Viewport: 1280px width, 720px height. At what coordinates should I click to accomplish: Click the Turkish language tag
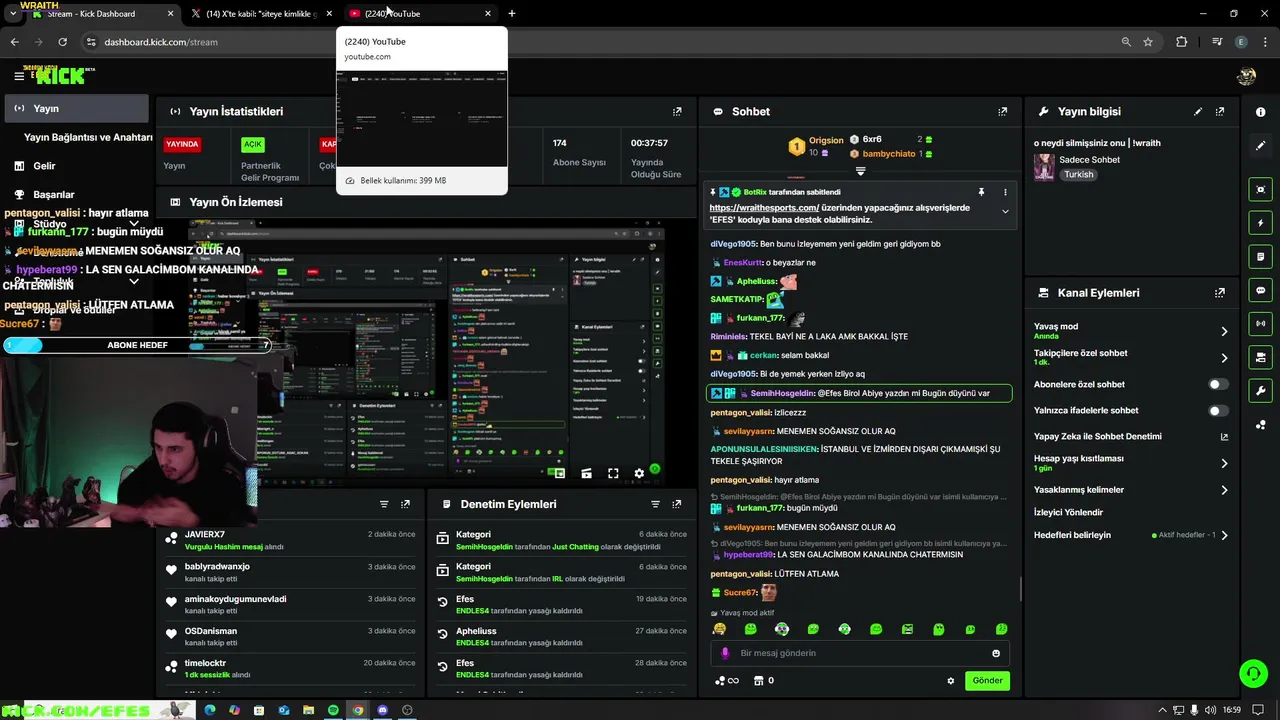1078,174
